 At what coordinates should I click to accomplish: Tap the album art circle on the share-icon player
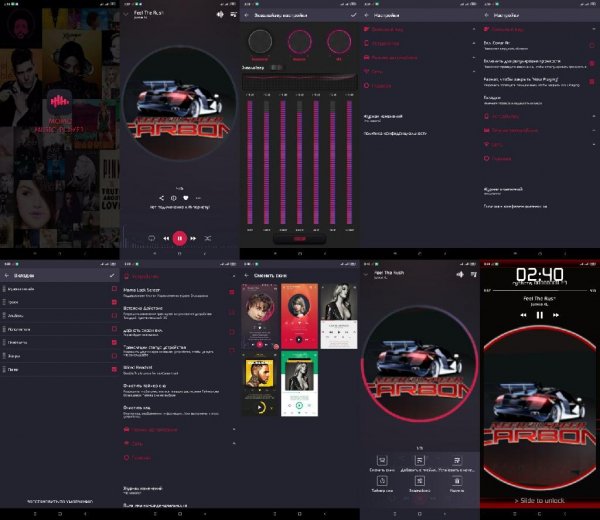[179, 103]
